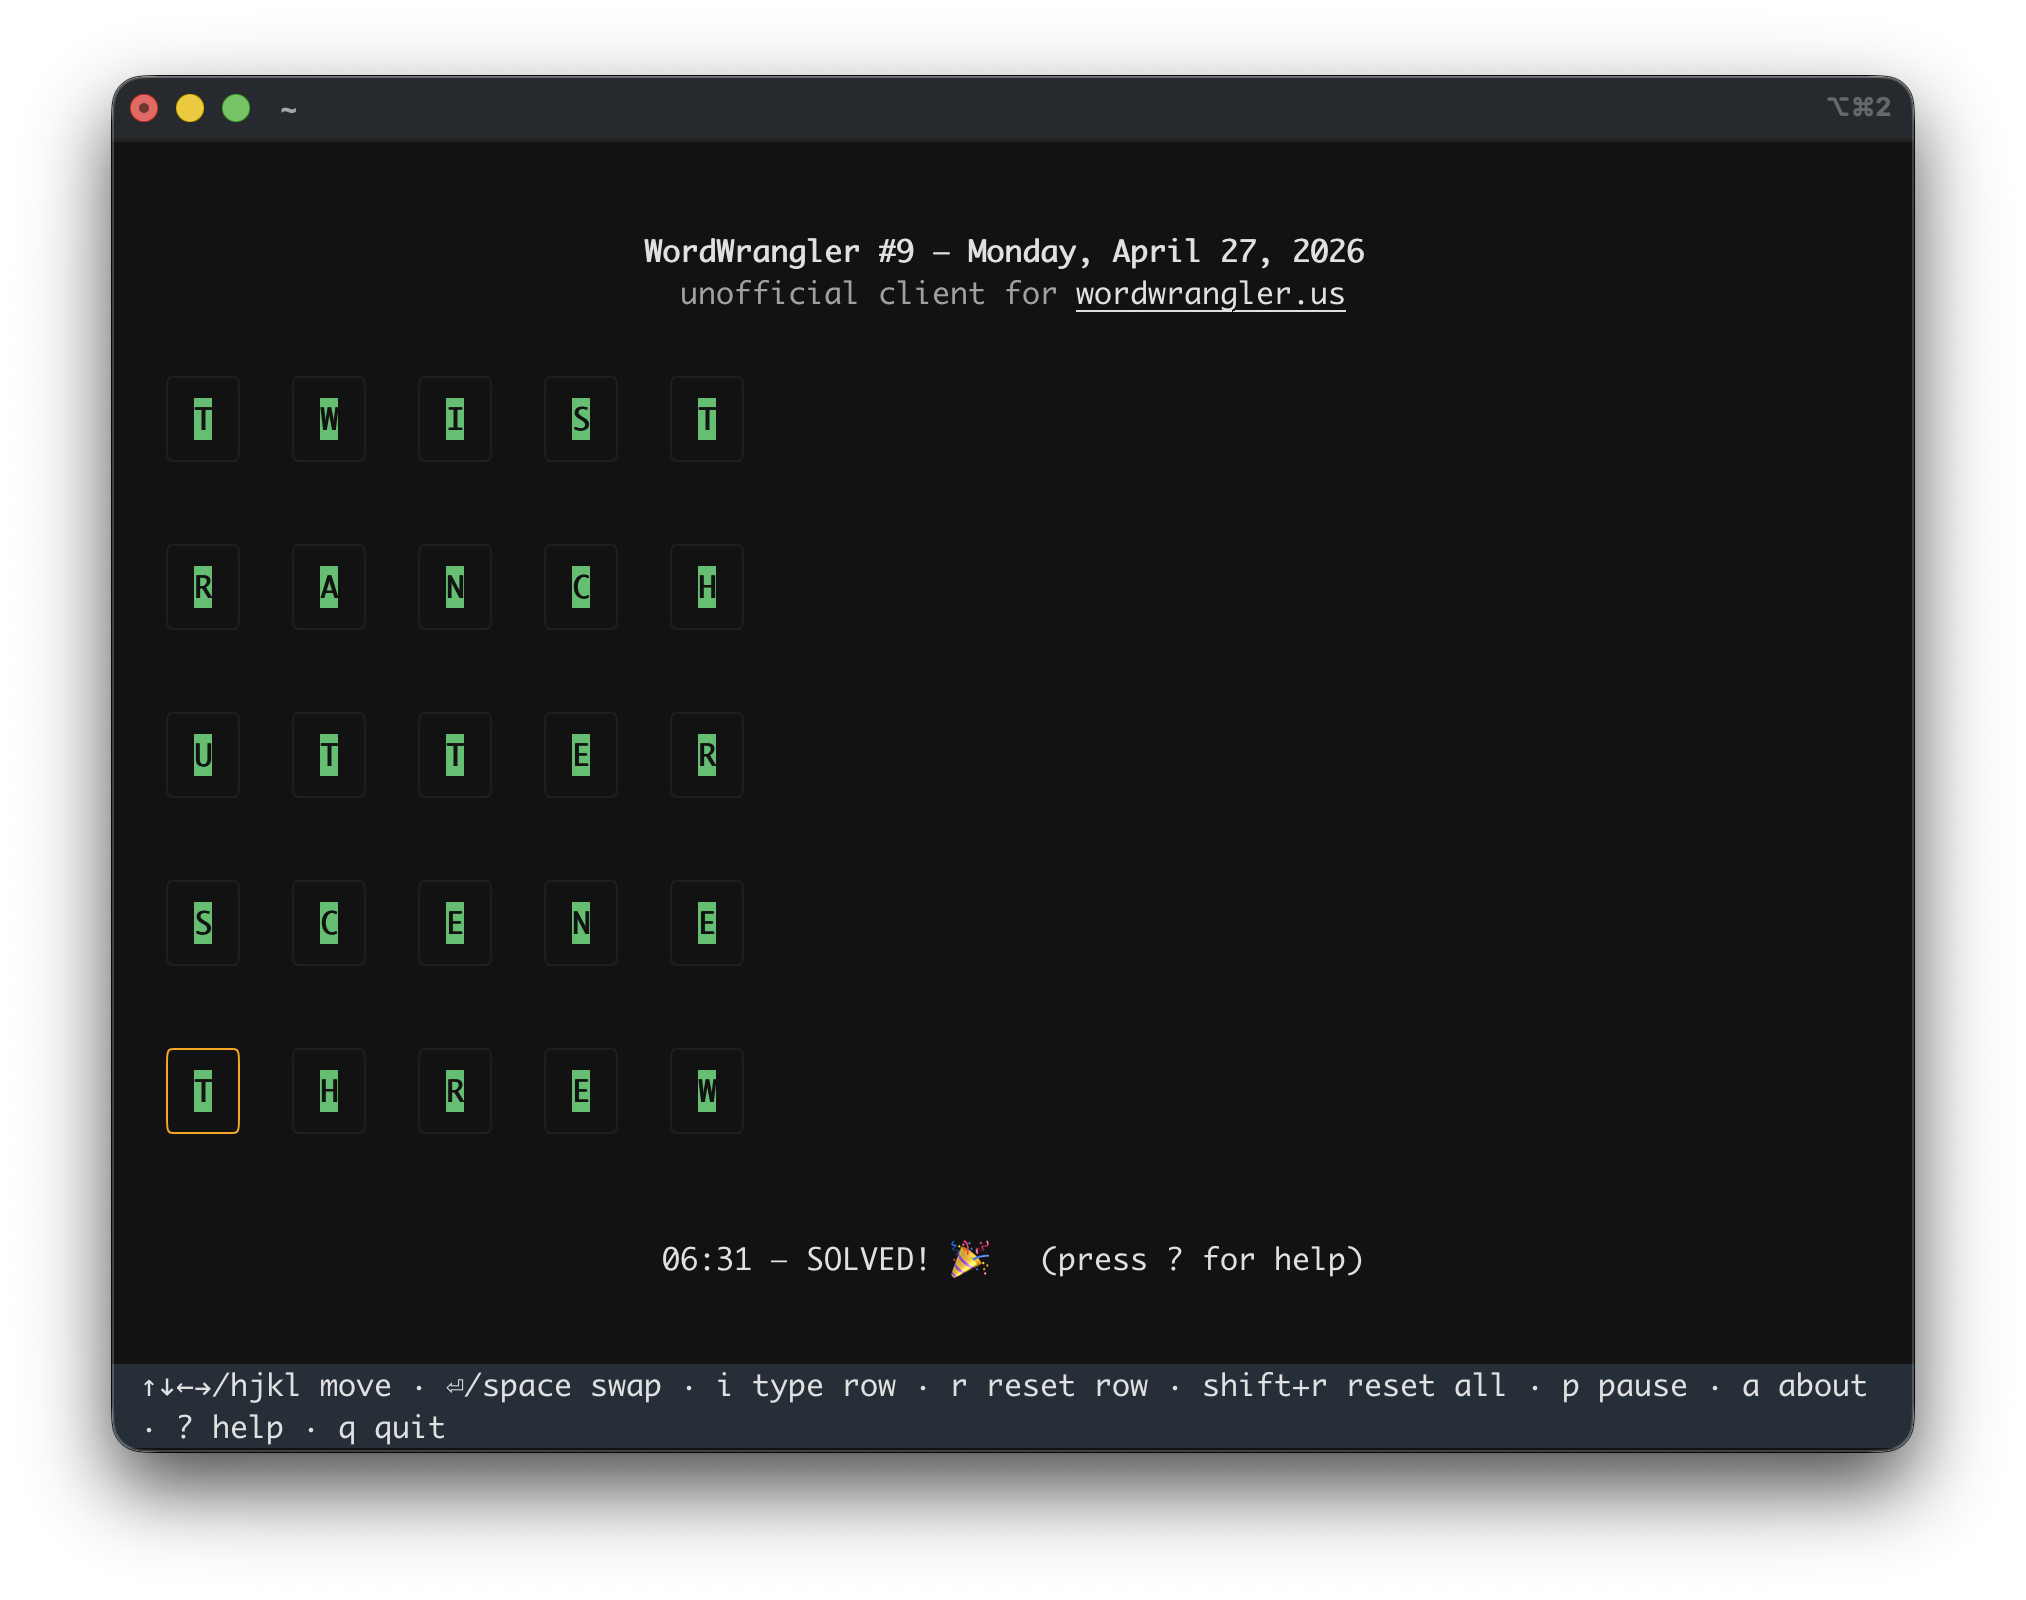Click the 'unofficial client for' subtitle text
The image size is (2026, 1600).
(868, 294)
